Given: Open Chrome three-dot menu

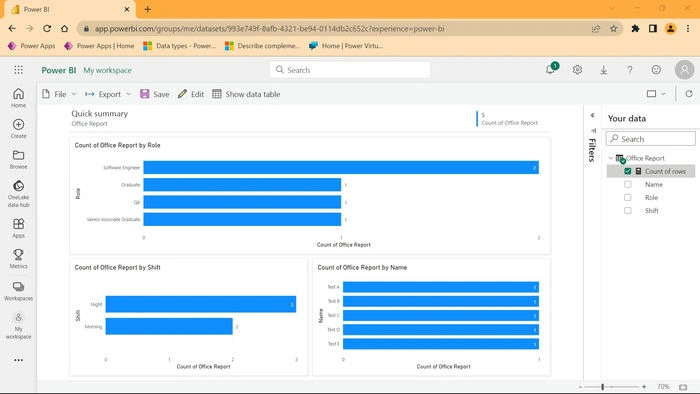Looking at the screenshot, I should [688, 29].
